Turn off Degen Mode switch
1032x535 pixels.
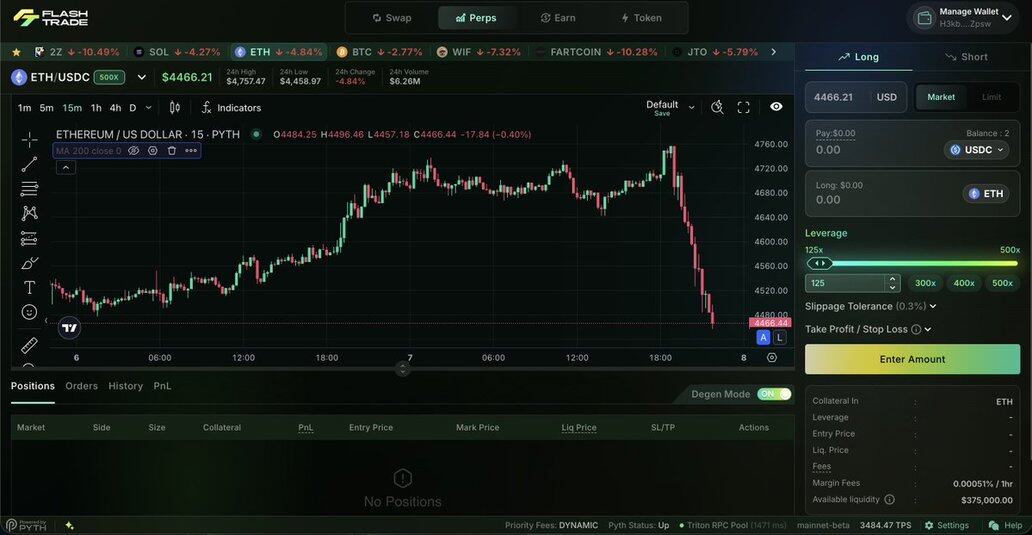point(774,394)
